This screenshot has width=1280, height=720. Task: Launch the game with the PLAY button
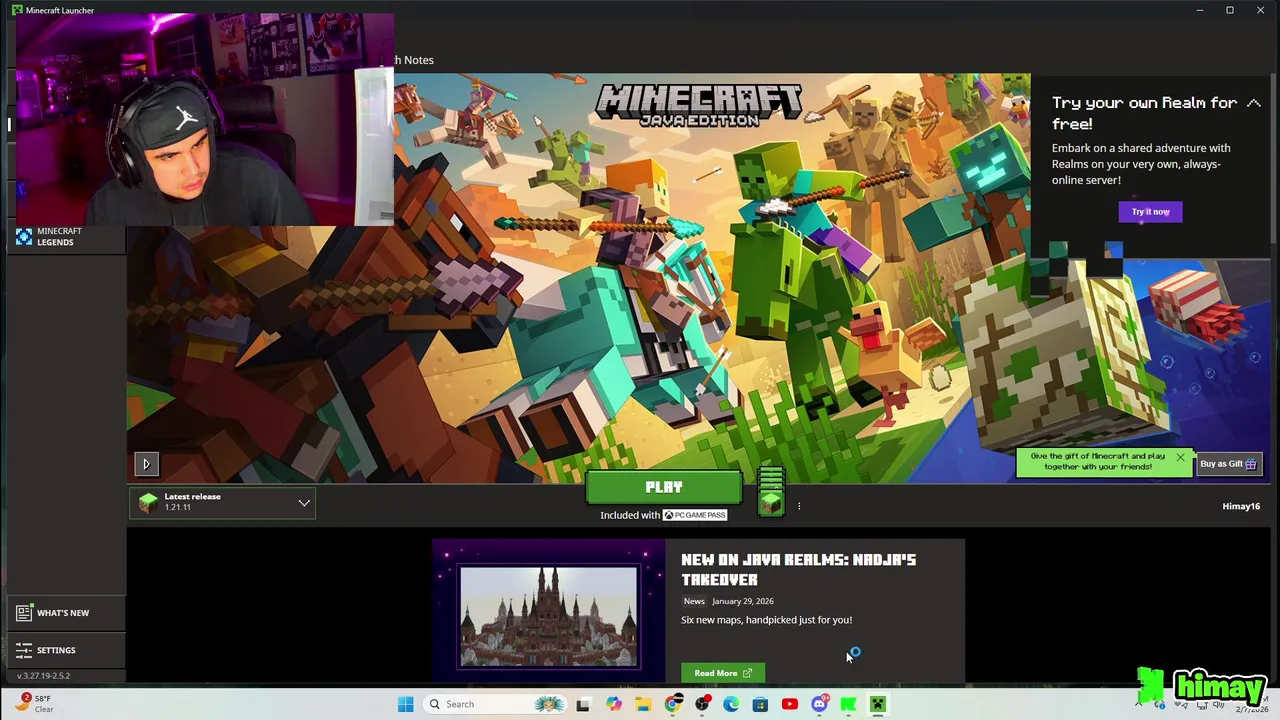[x=664, y=487]
